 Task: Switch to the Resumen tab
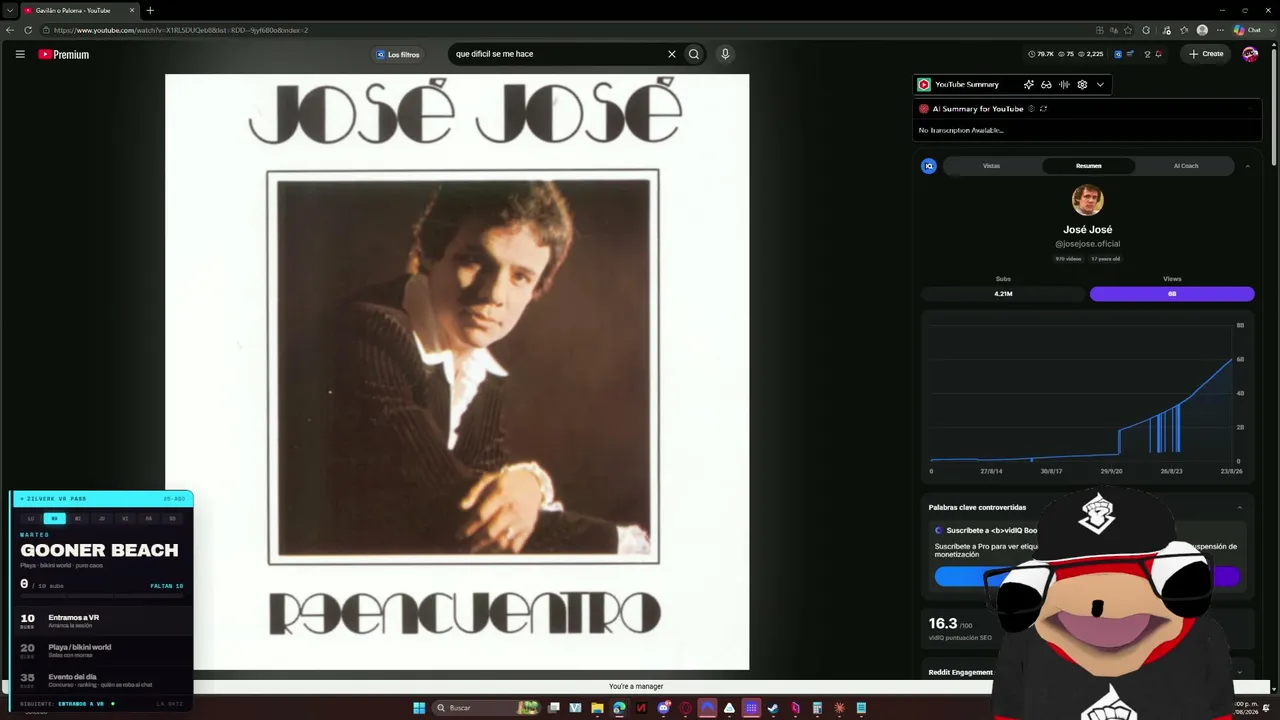(x=1088, y=166)
